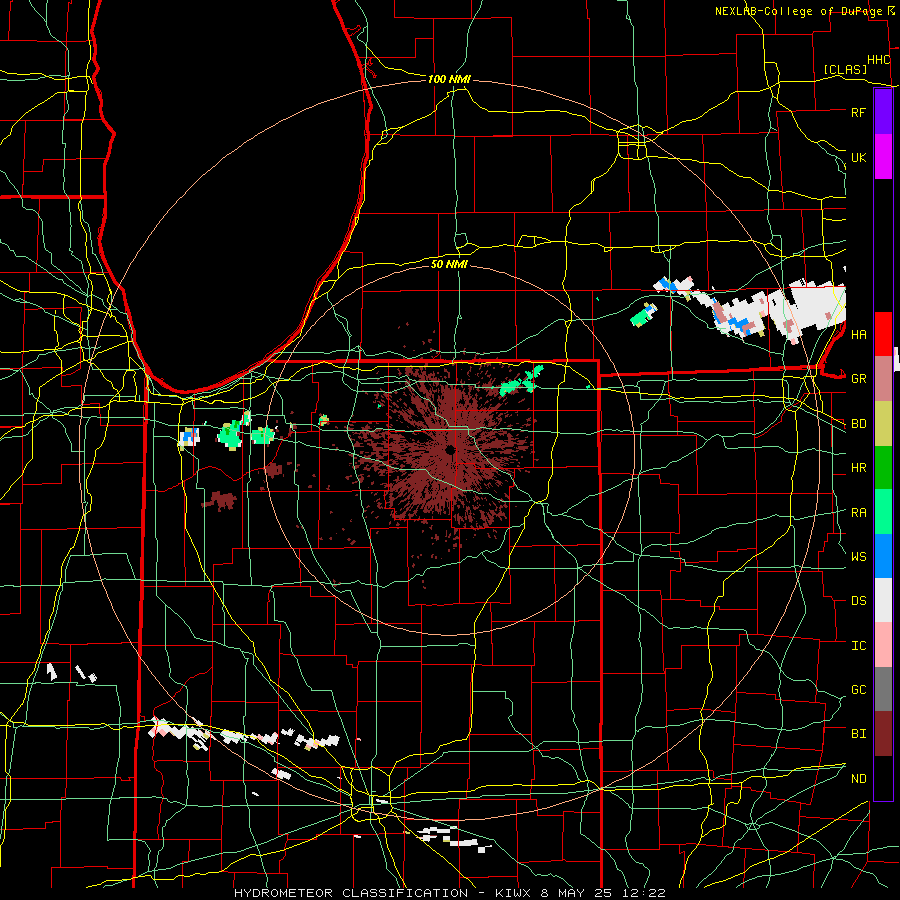Screen dimensions: 900x900
Task: Click the IC legend label
Action: coord(858,645)
